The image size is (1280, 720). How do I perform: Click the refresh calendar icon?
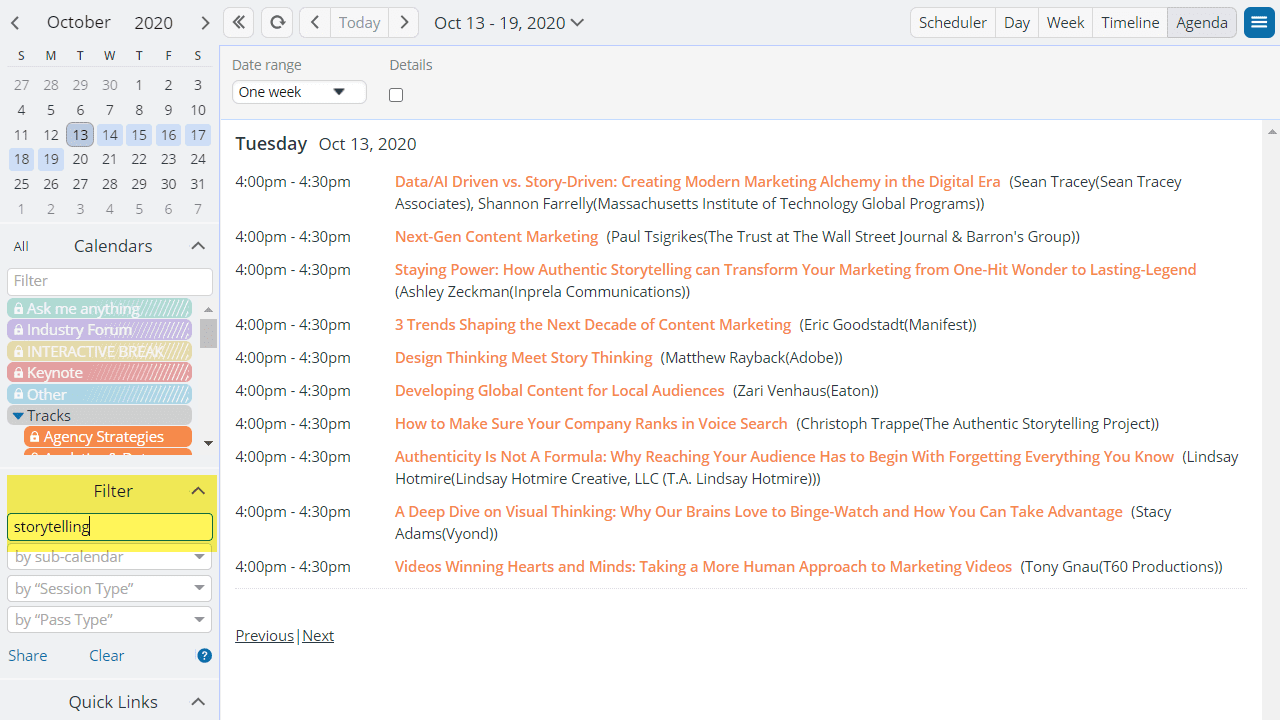point(277,22)
